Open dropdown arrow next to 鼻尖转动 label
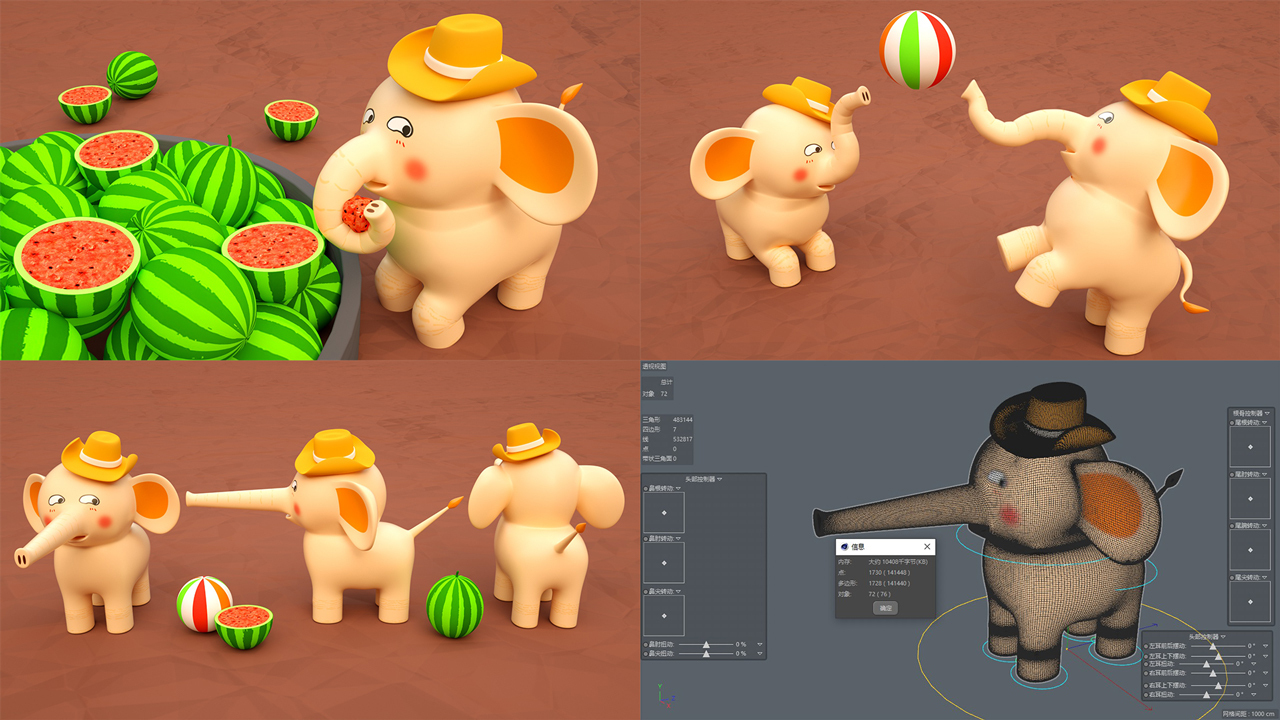Screen dimensions: 1280x720 click(678, 592)
